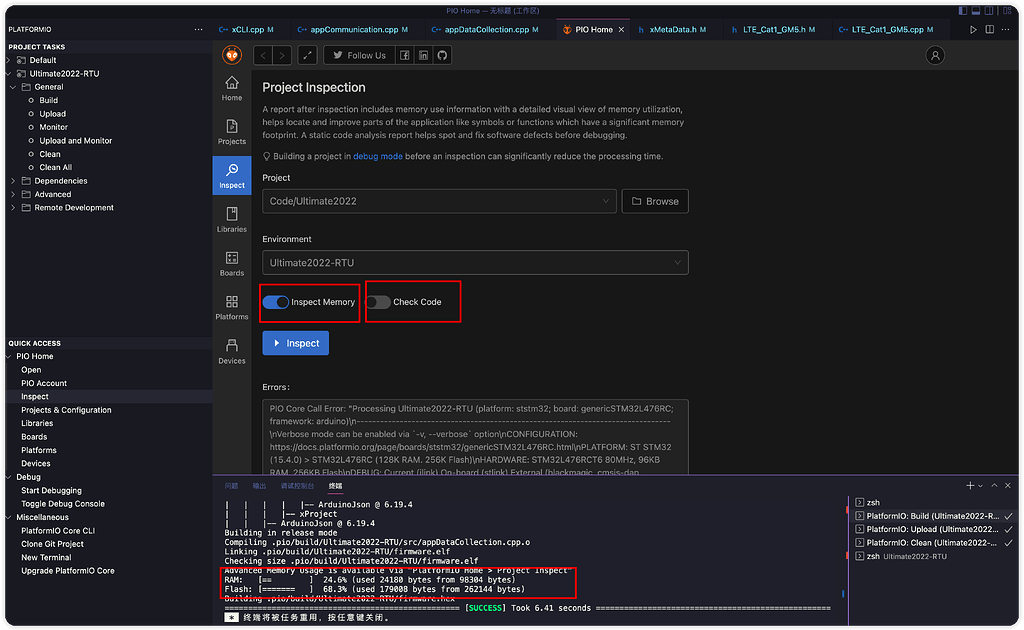Open the Boards browser icon

pyautogui.click(x=231, y=262)
